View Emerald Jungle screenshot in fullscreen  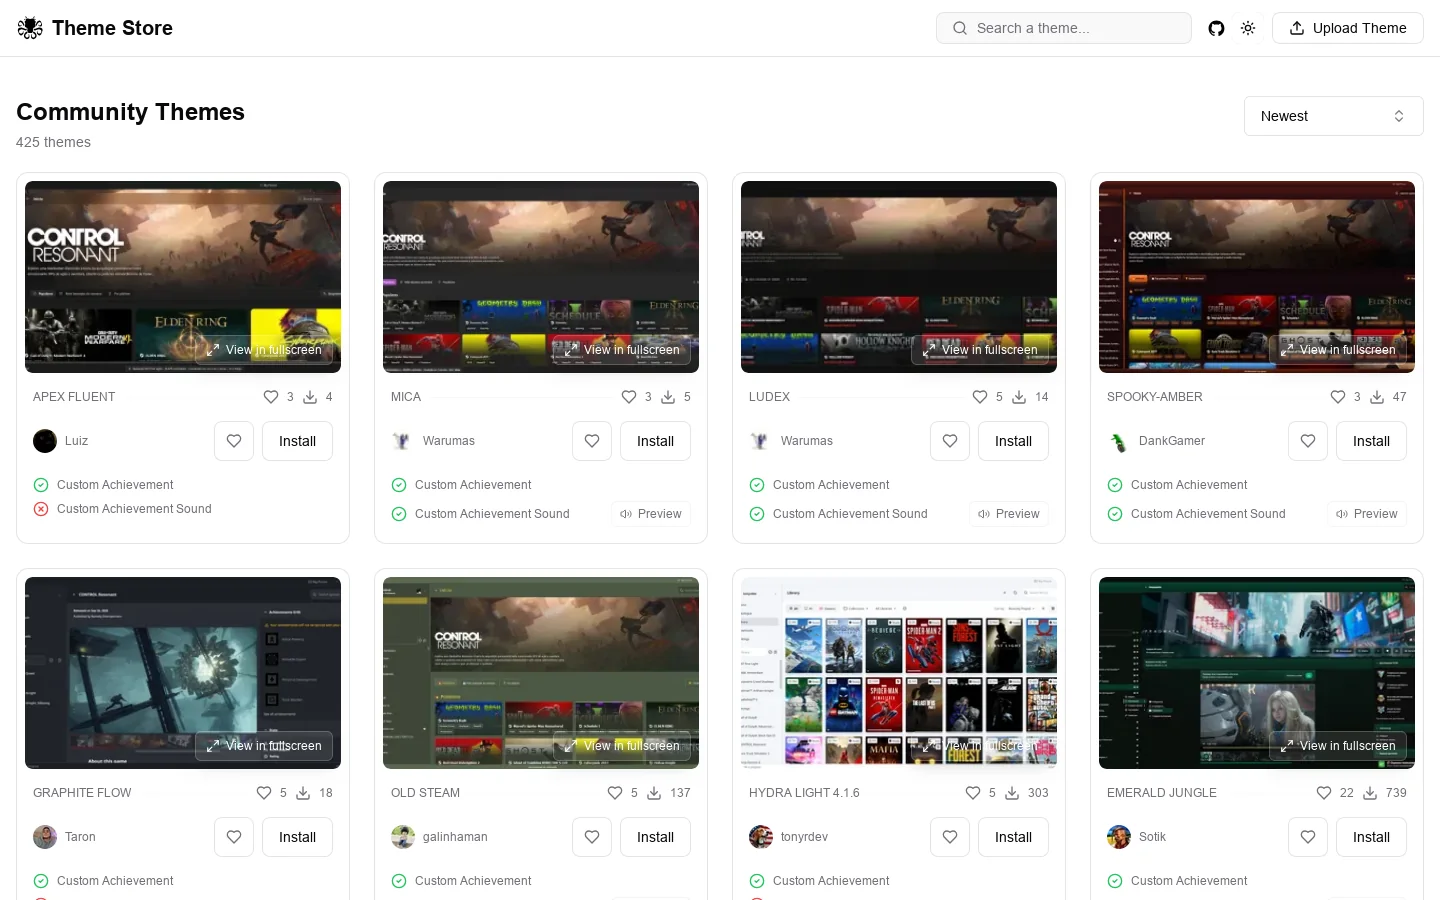point(1338,746)
